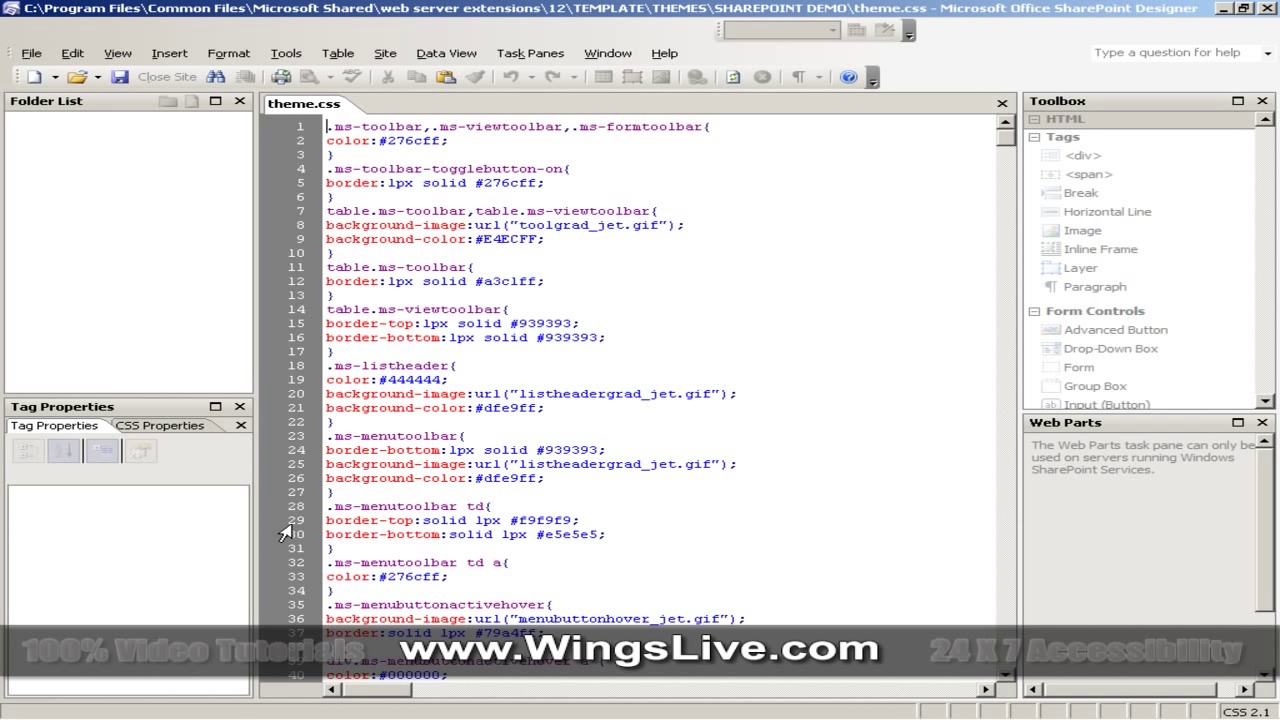Select Inline Frame in the Toolbox
This screenshot has height=720, width=1280.
(x=1100, y=250)
